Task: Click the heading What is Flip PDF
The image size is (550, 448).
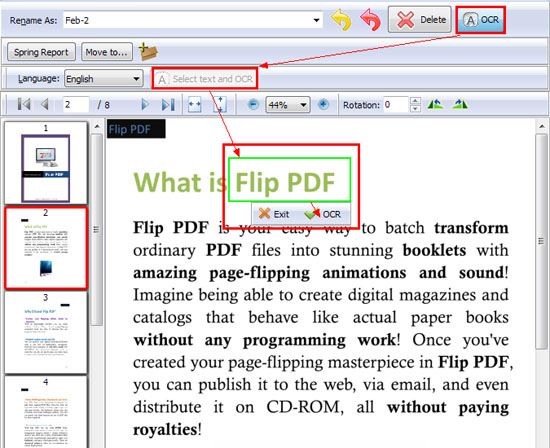Action: pos(234,182)
